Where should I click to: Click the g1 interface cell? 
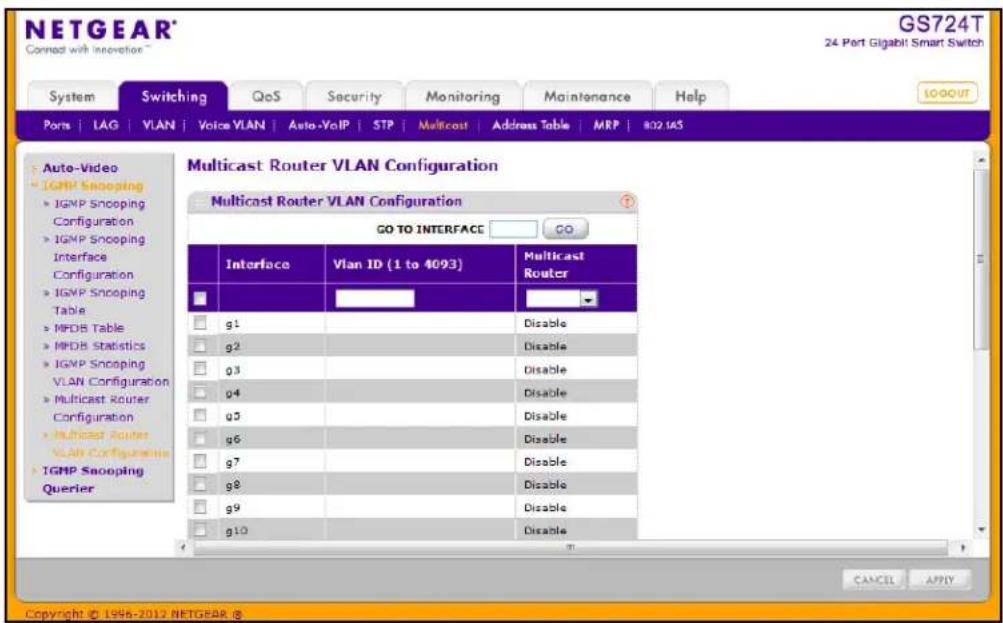pyautogui.click(x=271, y=323)
